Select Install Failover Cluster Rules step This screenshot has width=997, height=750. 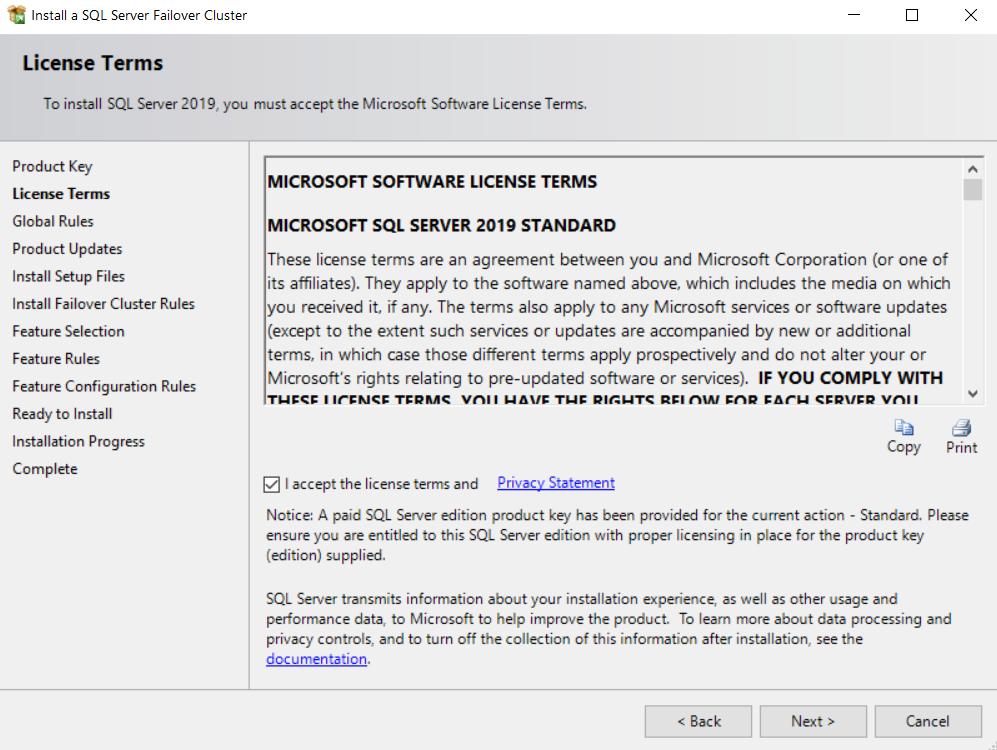coord(103,304)
